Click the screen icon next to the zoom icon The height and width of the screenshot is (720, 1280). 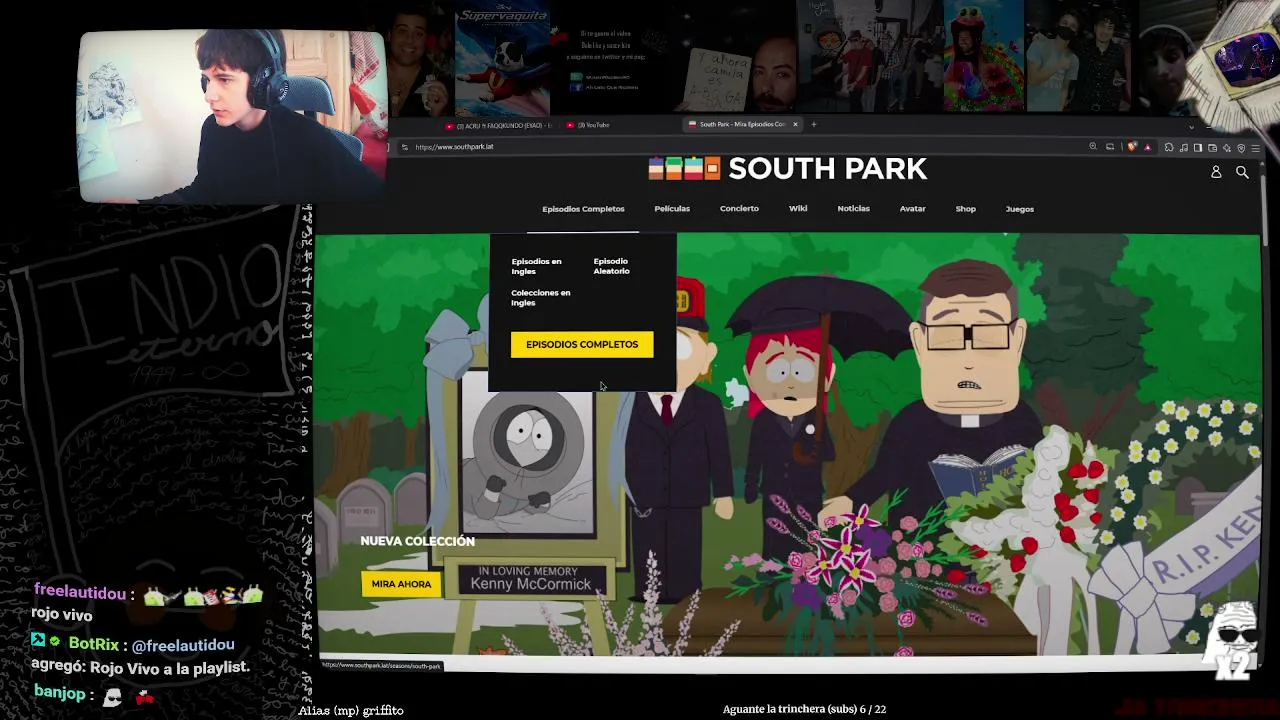point(1110,147)
